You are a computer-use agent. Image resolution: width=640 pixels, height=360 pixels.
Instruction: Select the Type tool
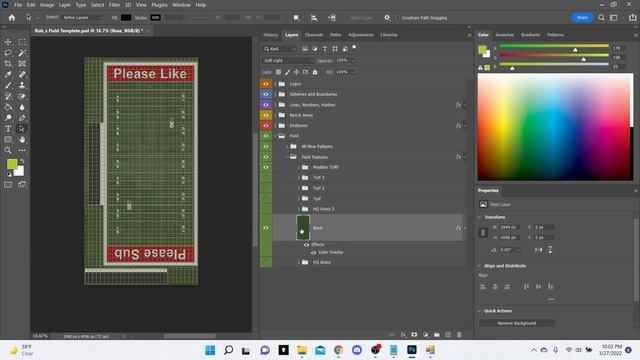click(8, 129)
